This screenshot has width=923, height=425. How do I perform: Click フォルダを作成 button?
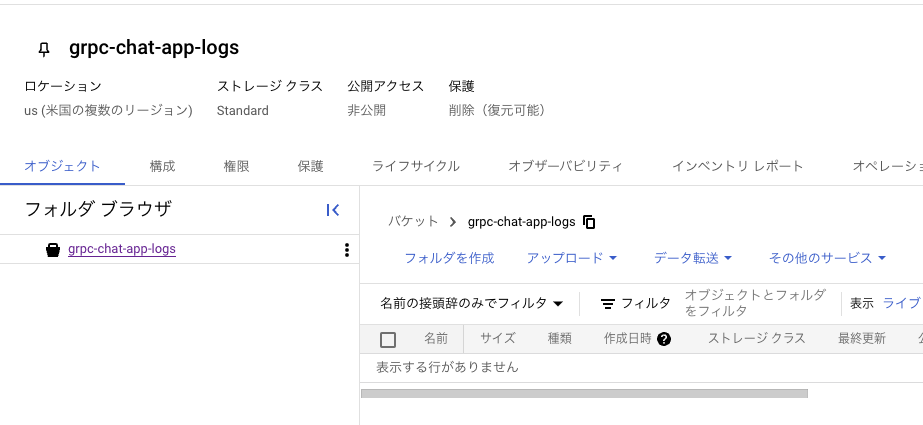(x=449, y=258)
